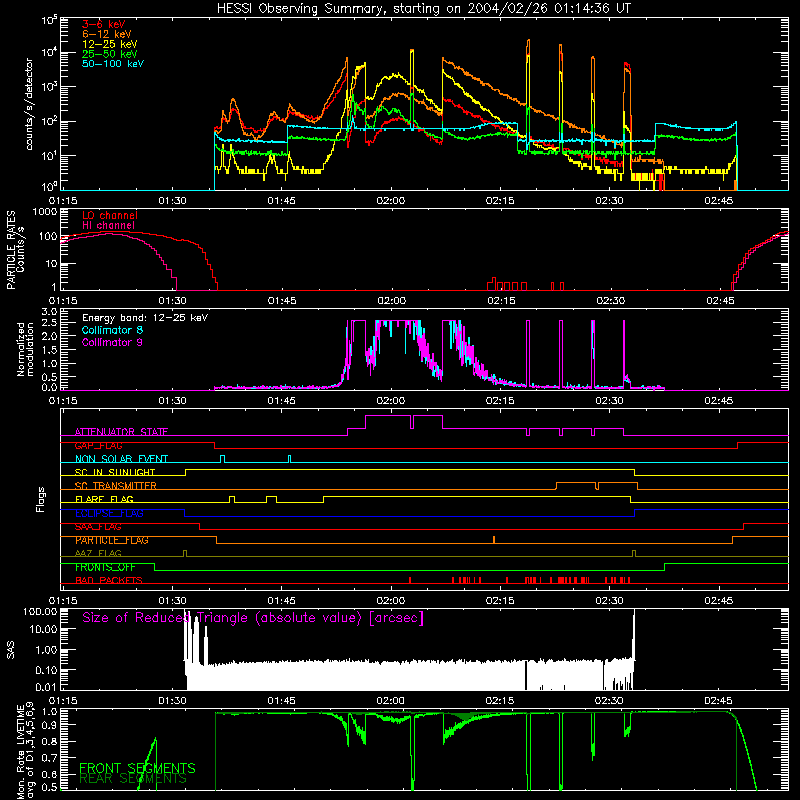Click the Size of Reduced Triangle label
The image size is (800, 800).
coord(253,618)
